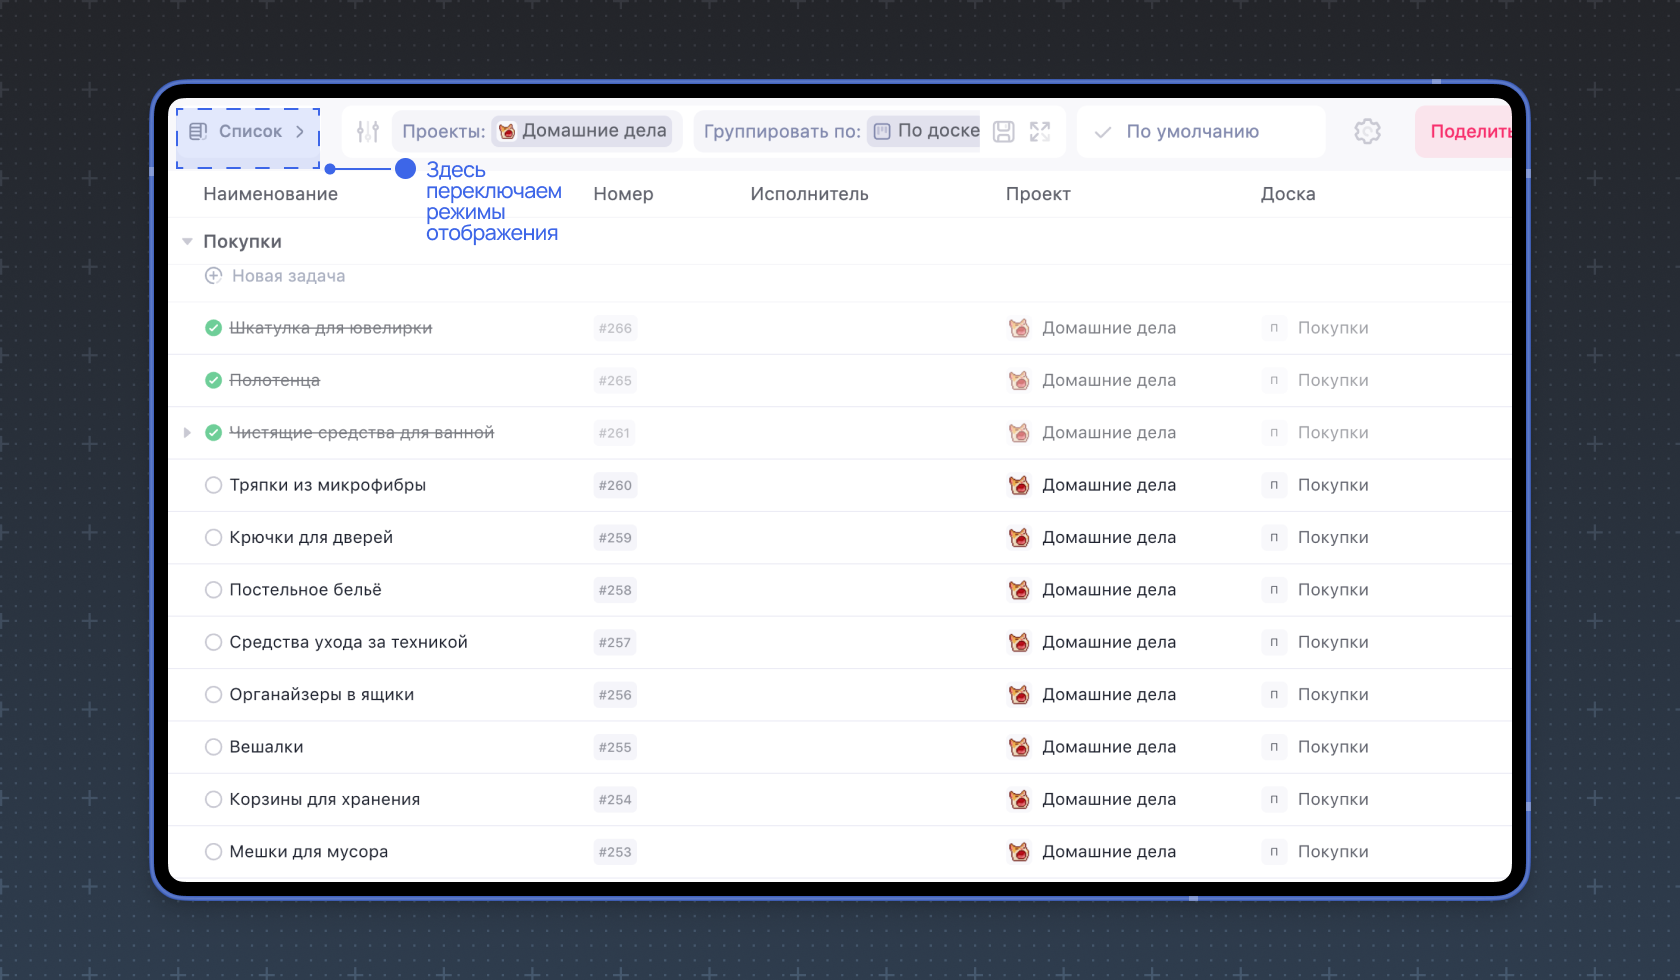Open the Список view mode switcher
Screen dimensions: 1680x980
click(x=249, y=132)
